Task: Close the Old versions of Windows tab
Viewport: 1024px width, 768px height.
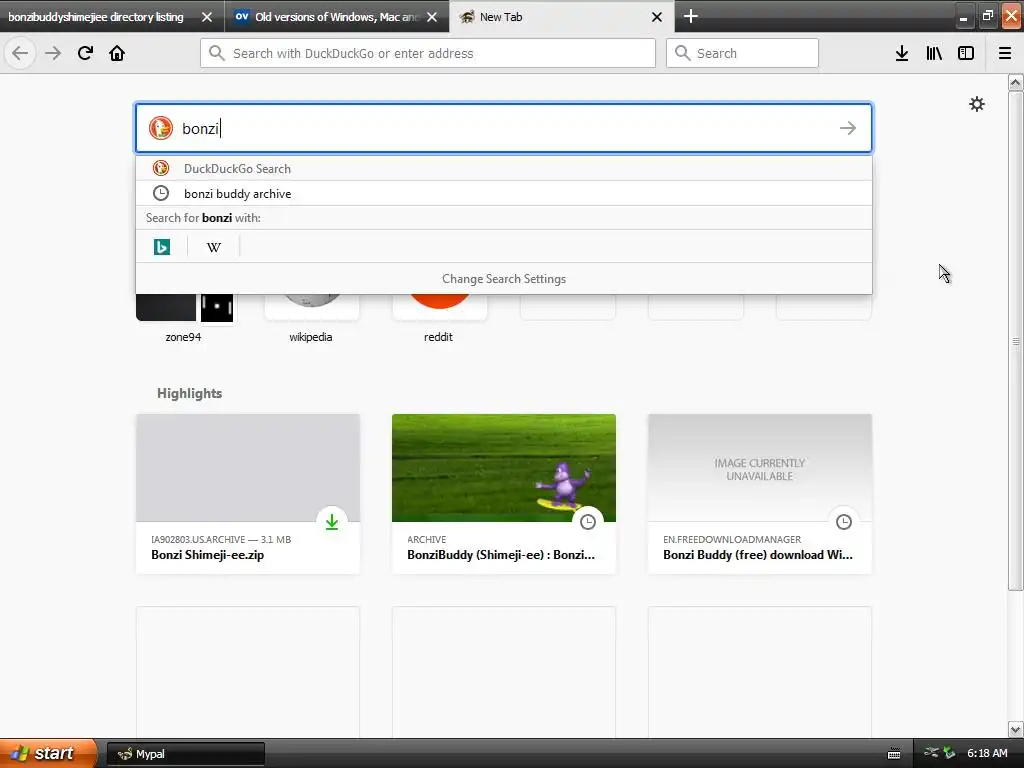Action: pyautogui.click(x=432, y=17)
